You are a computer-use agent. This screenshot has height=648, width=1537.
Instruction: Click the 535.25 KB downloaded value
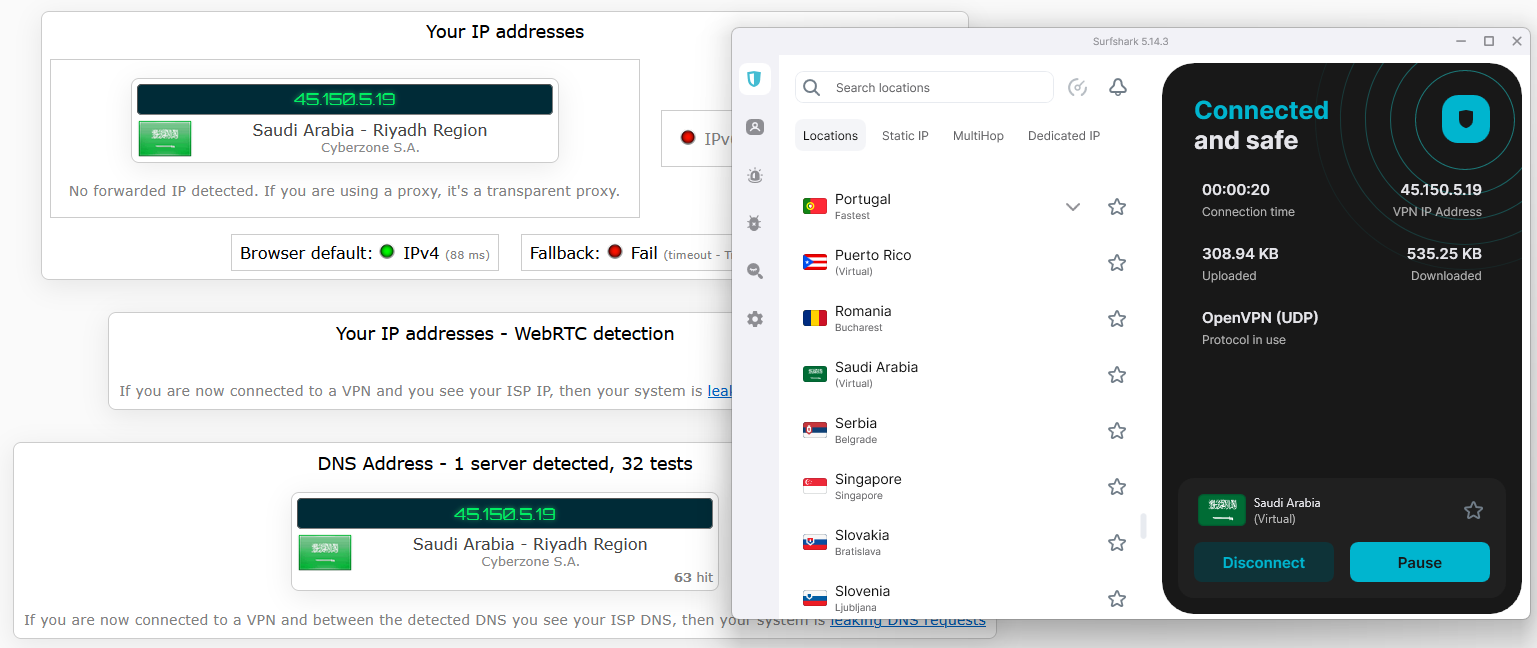click(x=1444, y=253)
